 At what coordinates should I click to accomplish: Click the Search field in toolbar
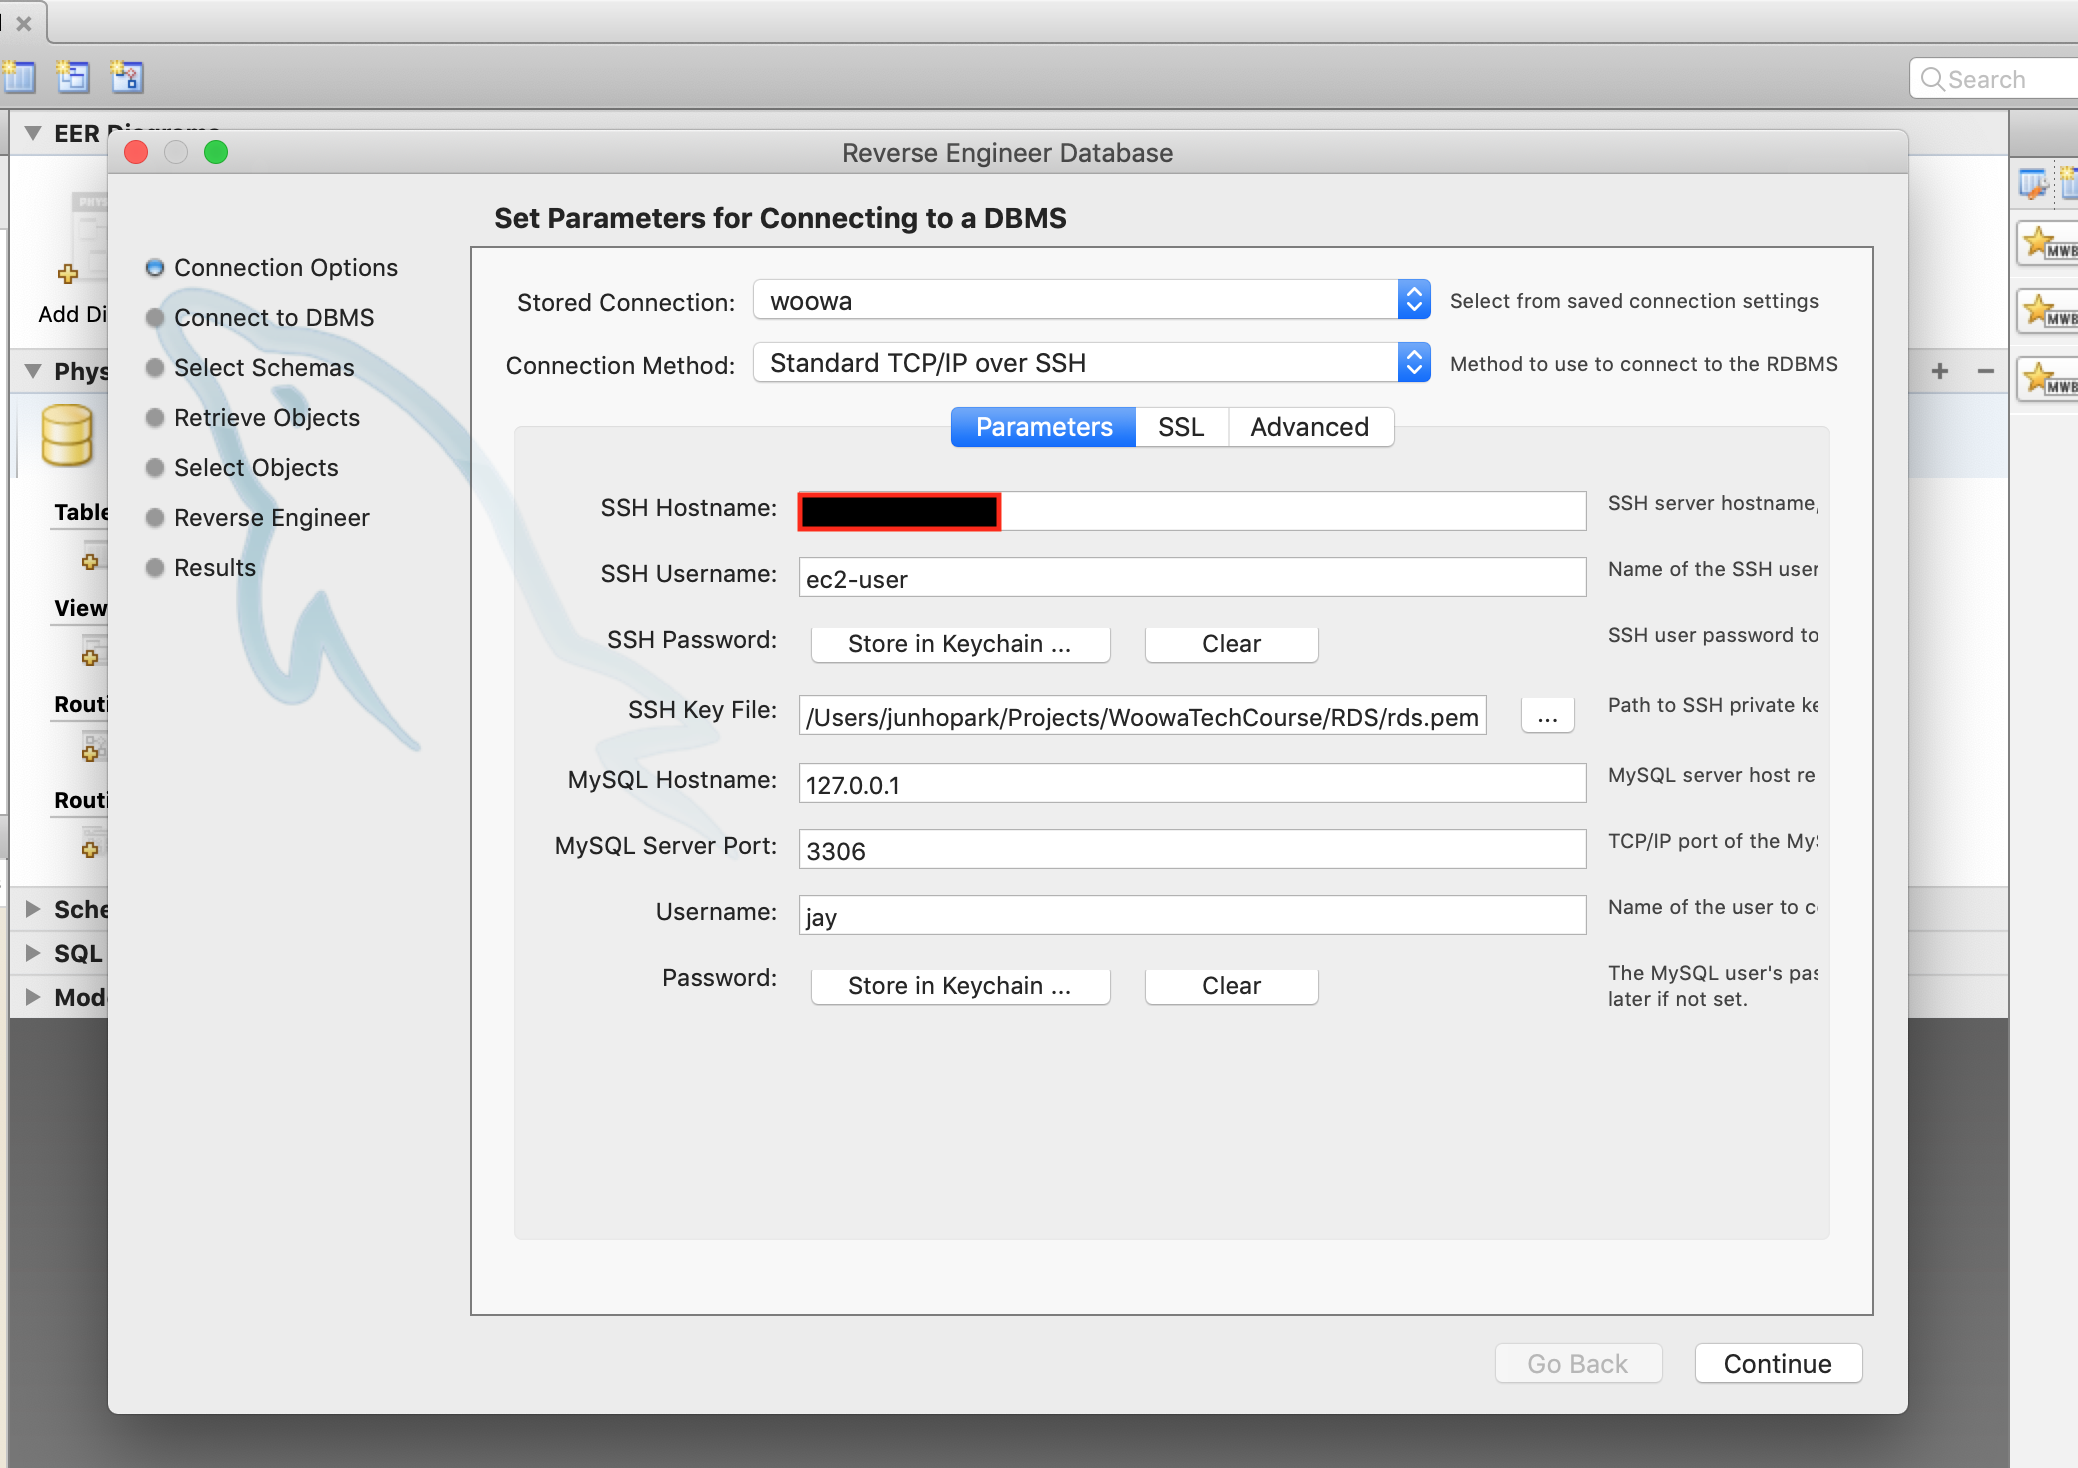[1994, 79]
